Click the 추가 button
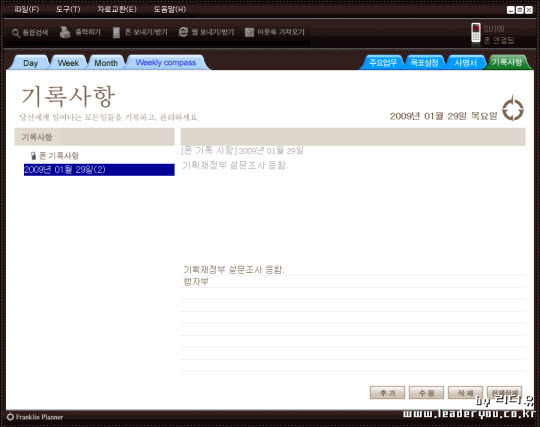Viewport: 540px width, 427px height. 387,393
